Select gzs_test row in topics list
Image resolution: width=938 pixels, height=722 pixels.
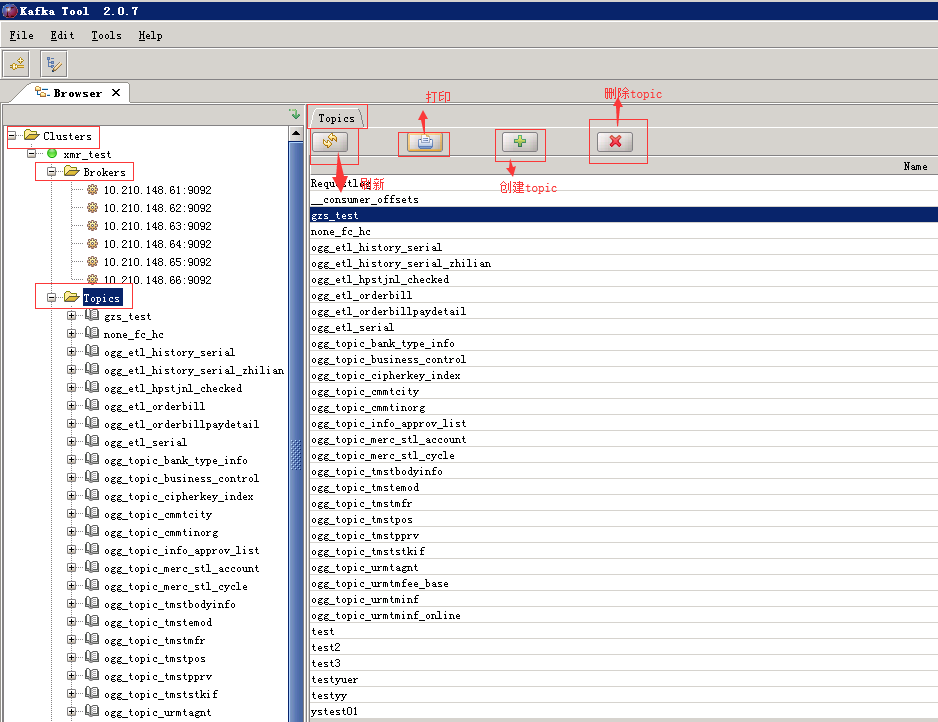pyautogui.click(x=623, y=215)
